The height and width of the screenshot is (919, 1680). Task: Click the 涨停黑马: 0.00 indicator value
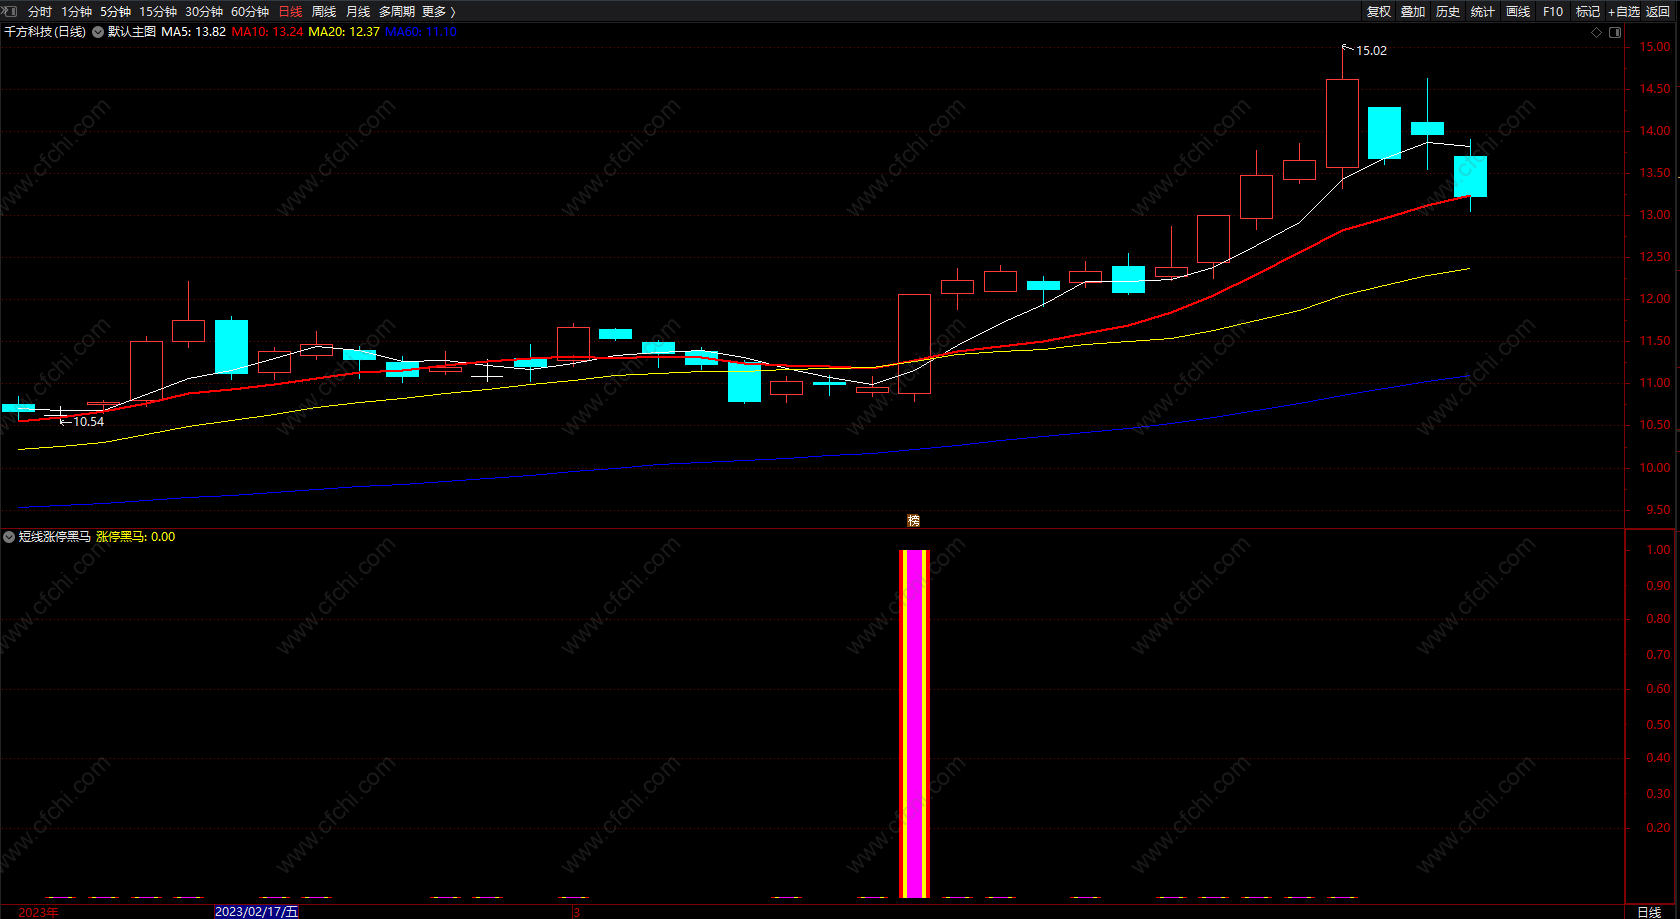pos(136,537)
